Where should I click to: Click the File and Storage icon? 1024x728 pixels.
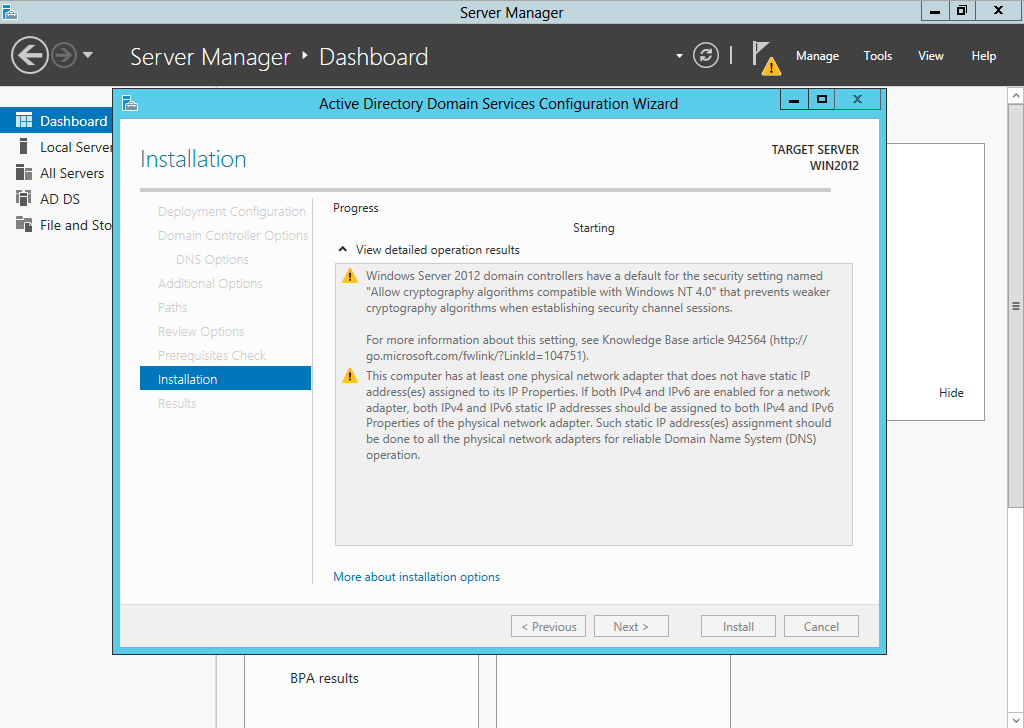[24, 225]
